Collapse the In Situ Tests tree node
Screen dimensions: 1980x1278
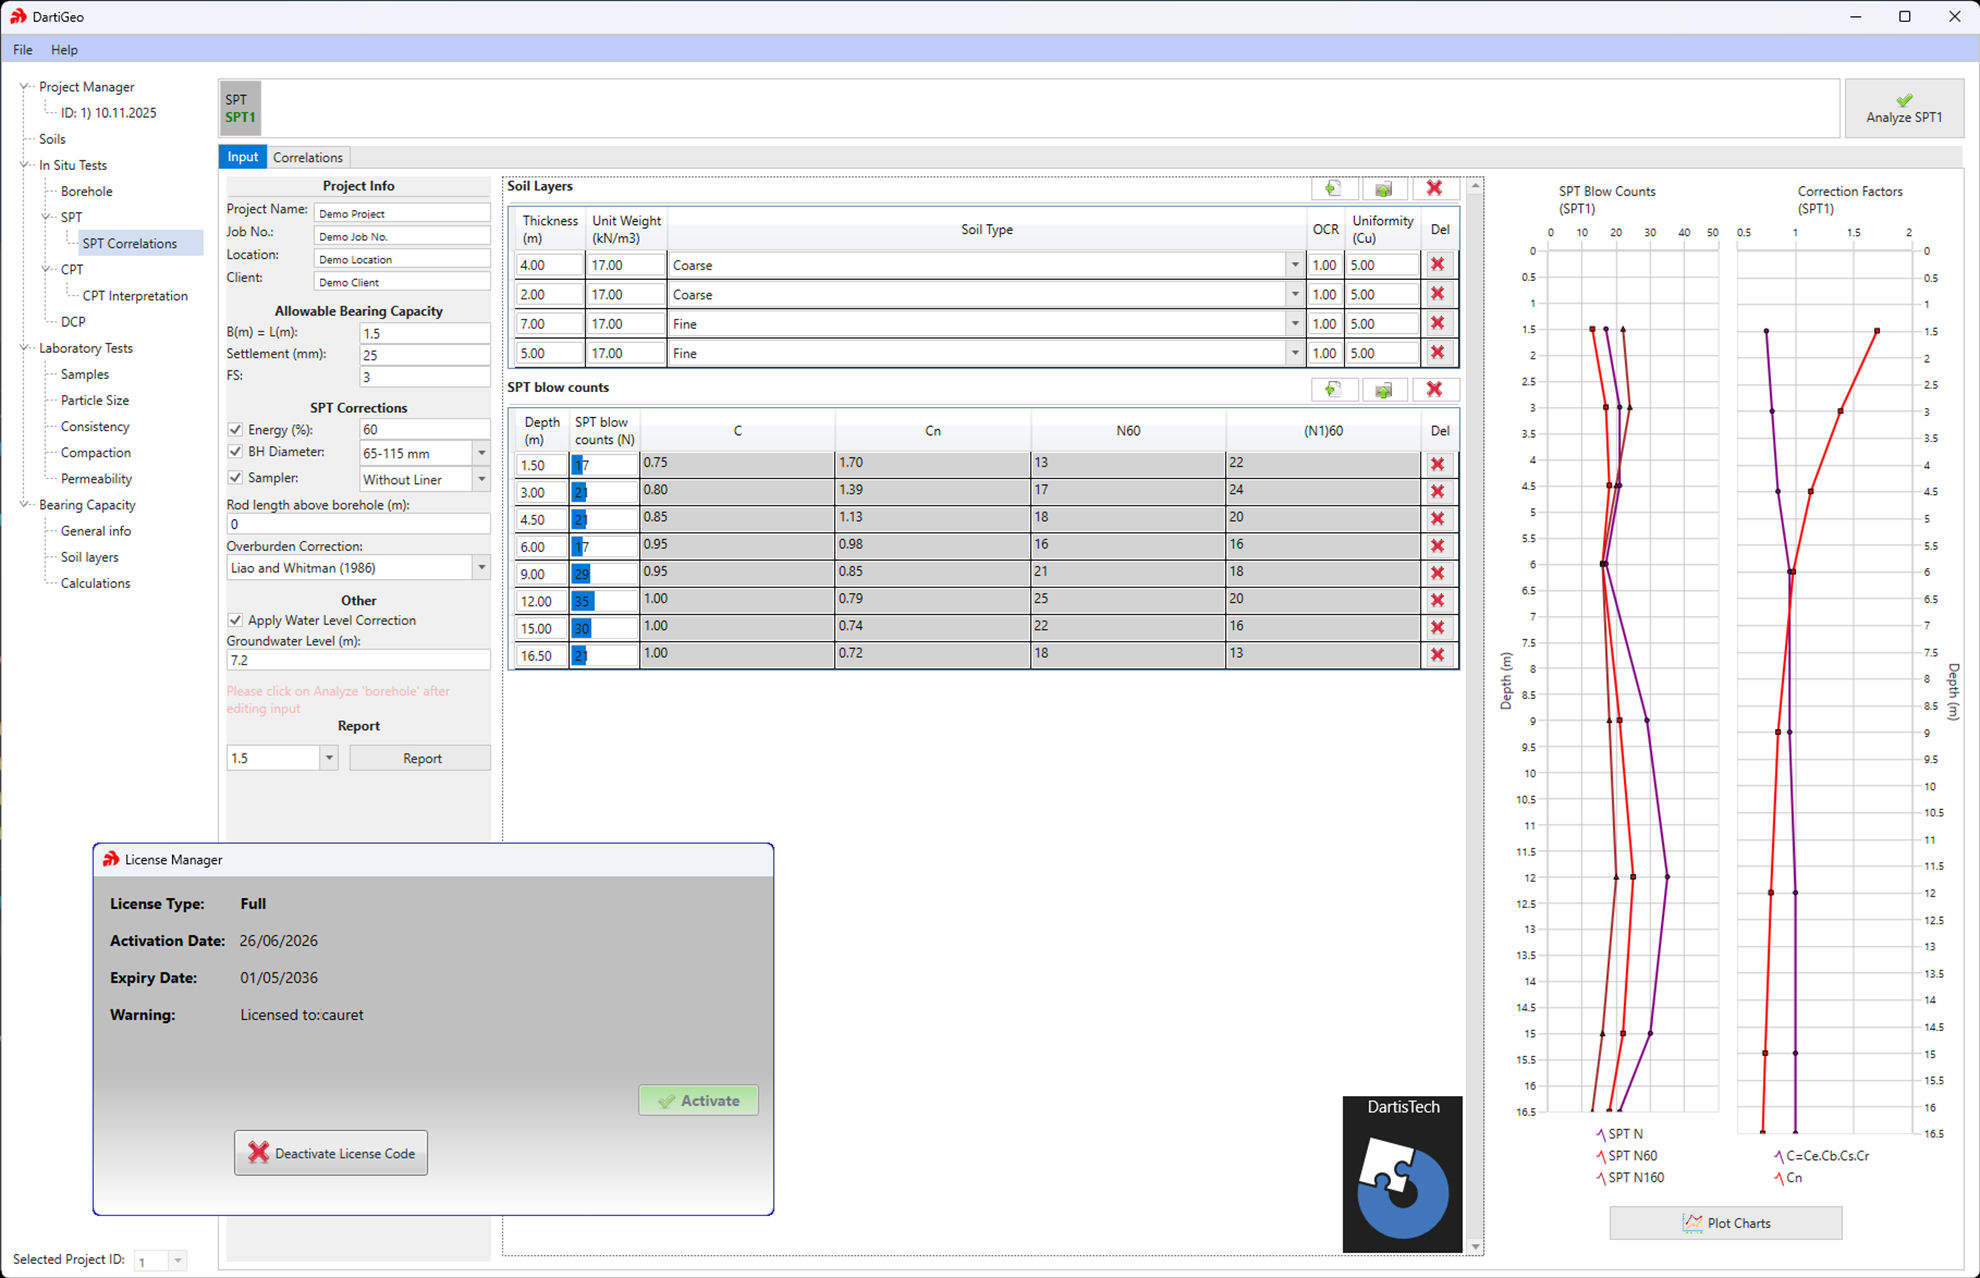[x=25, y=165]
